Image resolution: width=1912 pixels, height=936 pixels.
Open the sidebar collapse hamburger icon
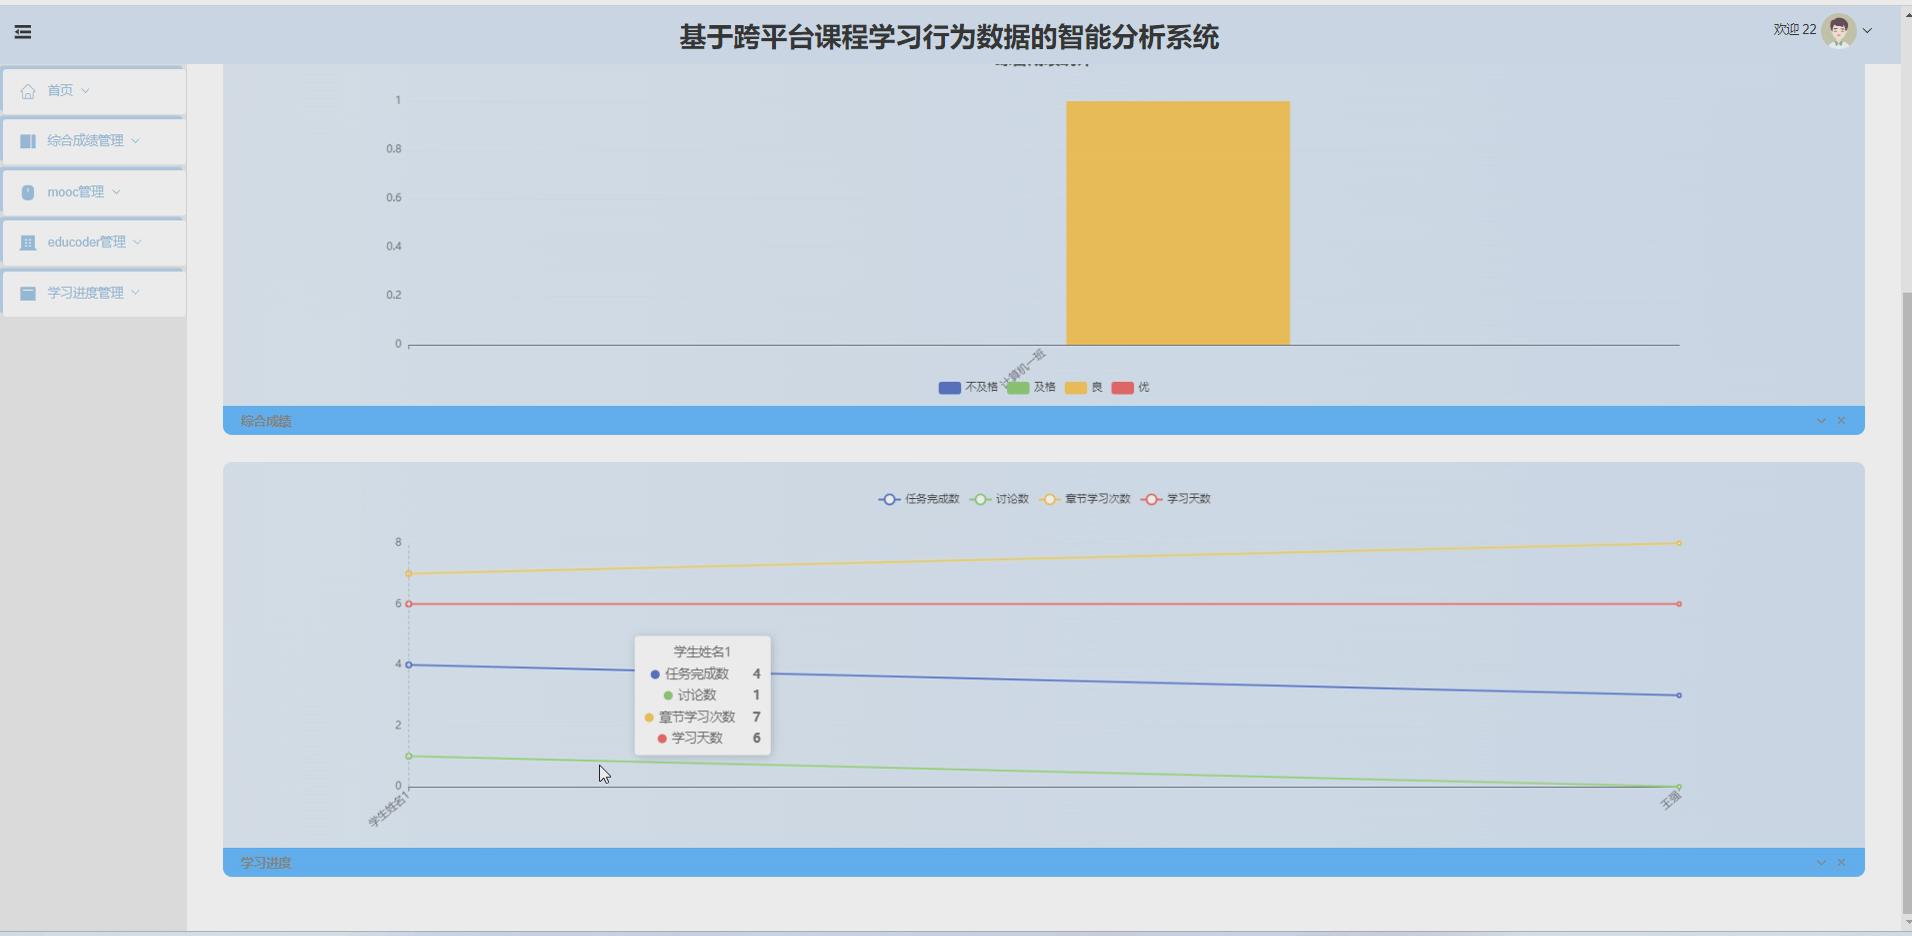click(x=23, y=32)
